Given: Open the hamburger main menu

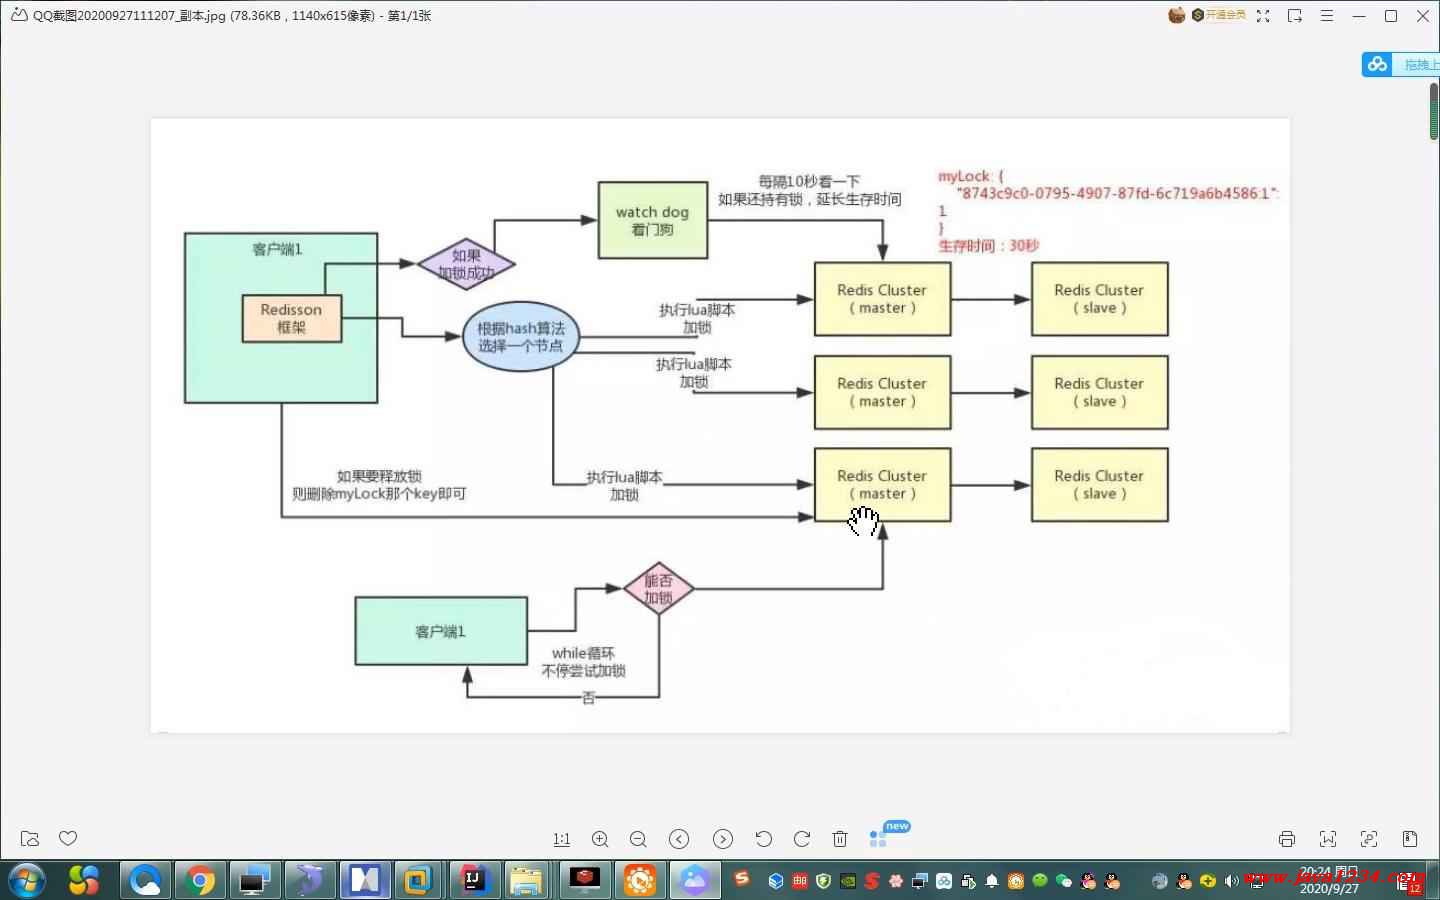Looking at the screenshot, I should tap(1327, 16).
